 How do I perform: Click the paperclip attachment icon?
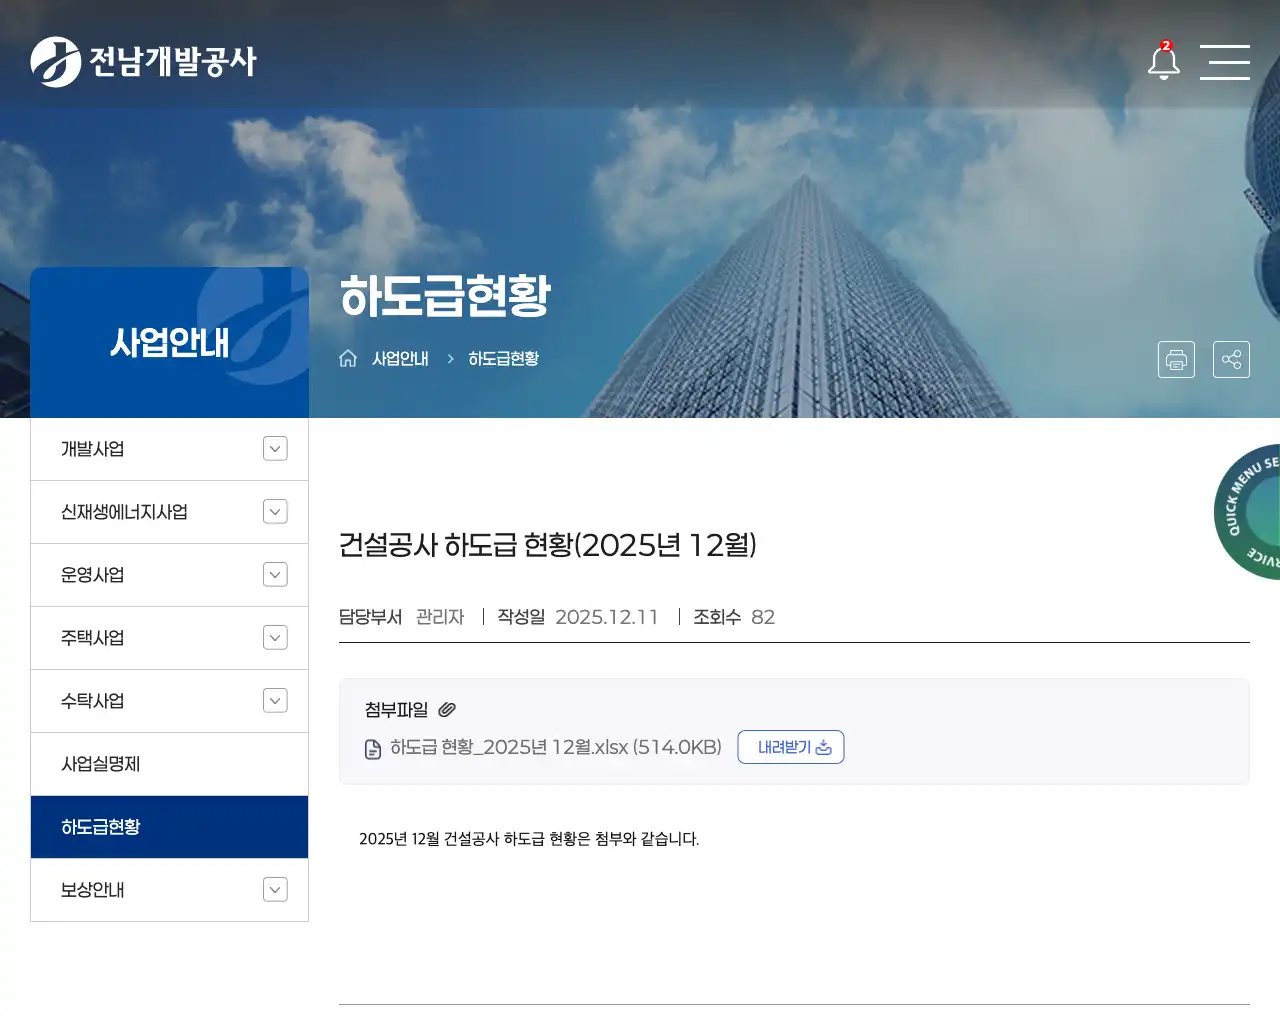pyautogui.click(x=447, y=709)
